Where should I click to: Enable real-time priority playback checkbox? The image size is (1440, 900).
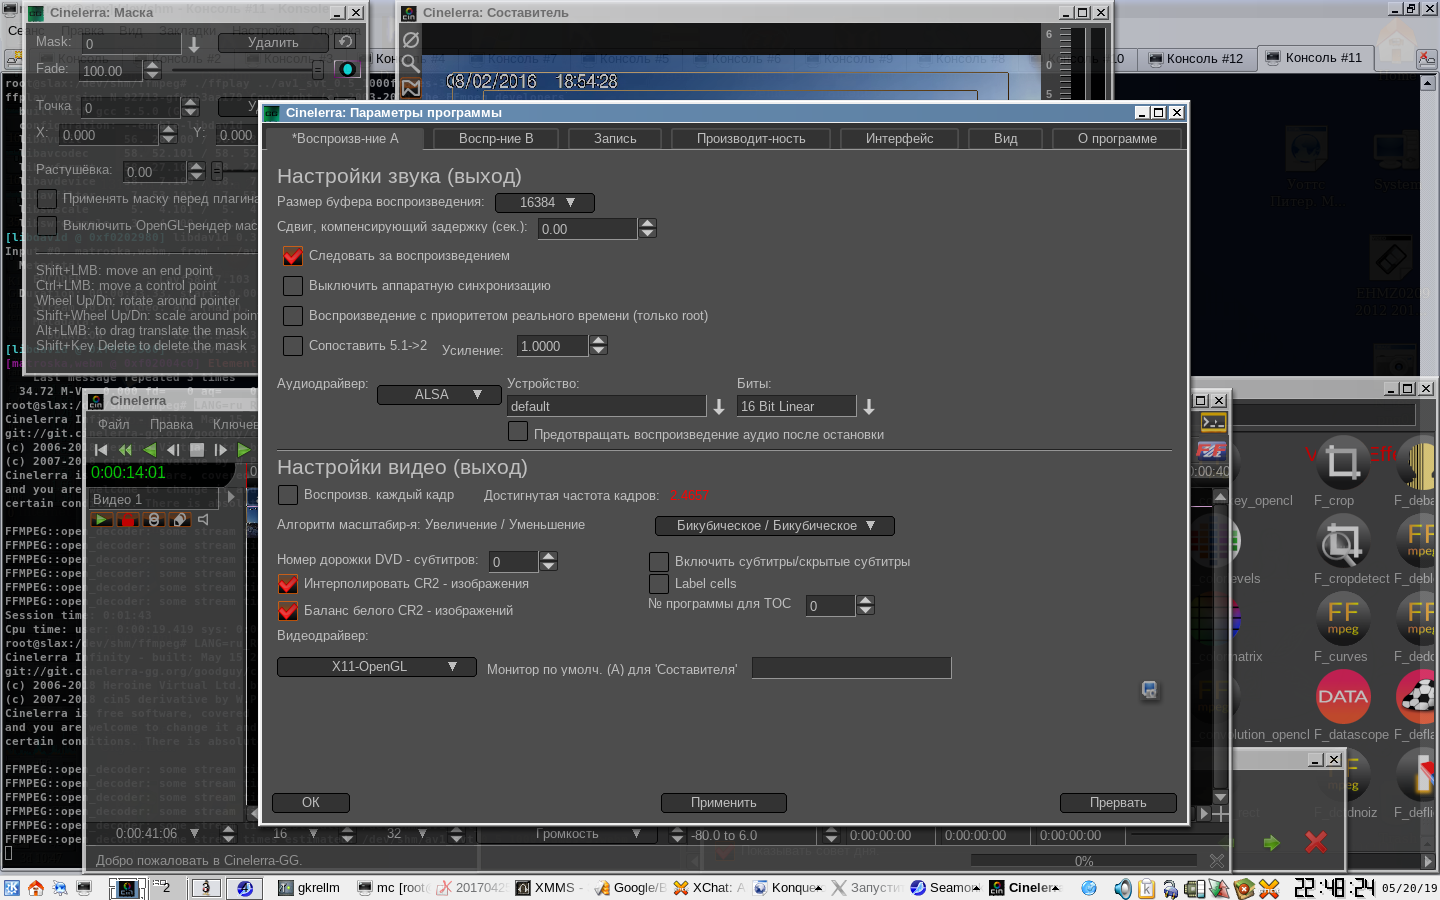pos(293,316)
